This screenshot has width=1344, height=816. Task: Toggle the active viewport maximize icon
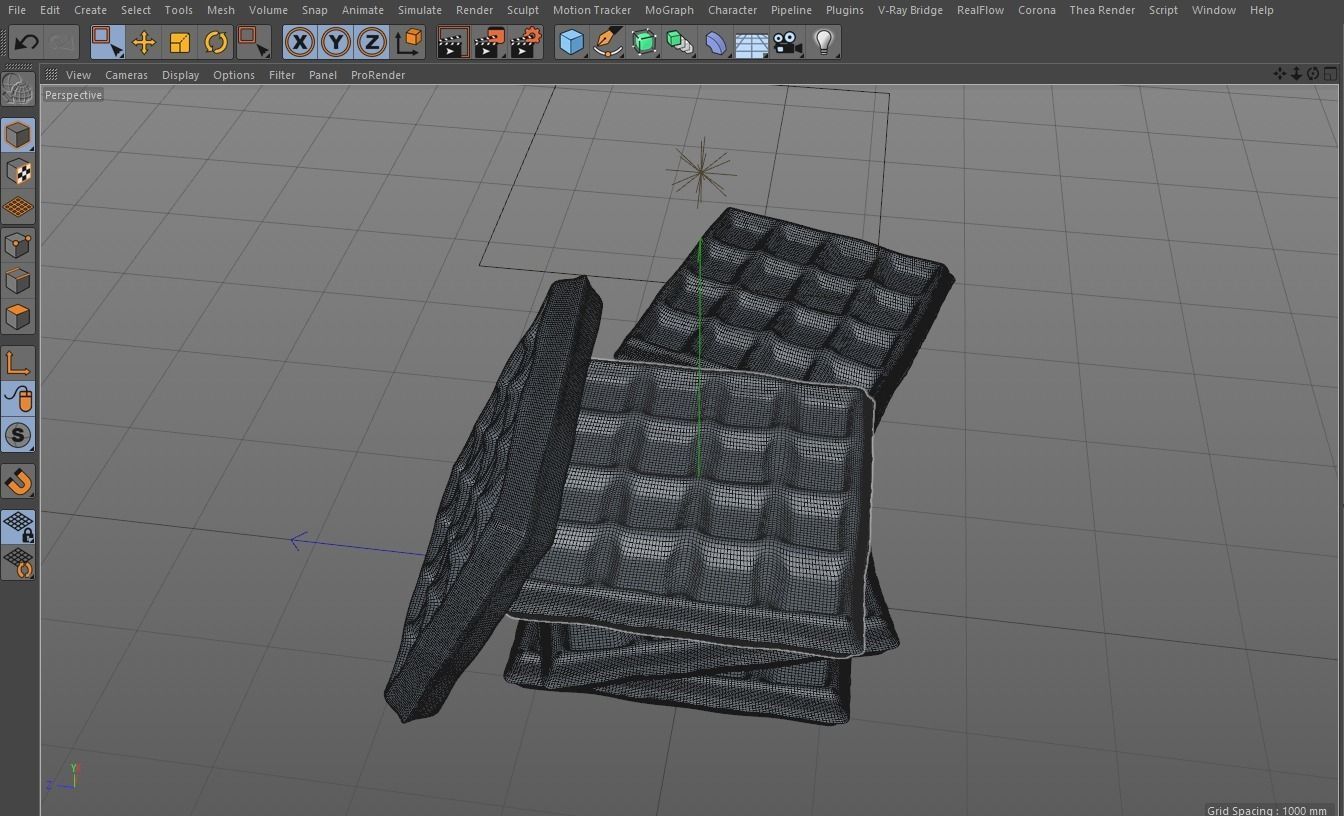pos(1330,74)
